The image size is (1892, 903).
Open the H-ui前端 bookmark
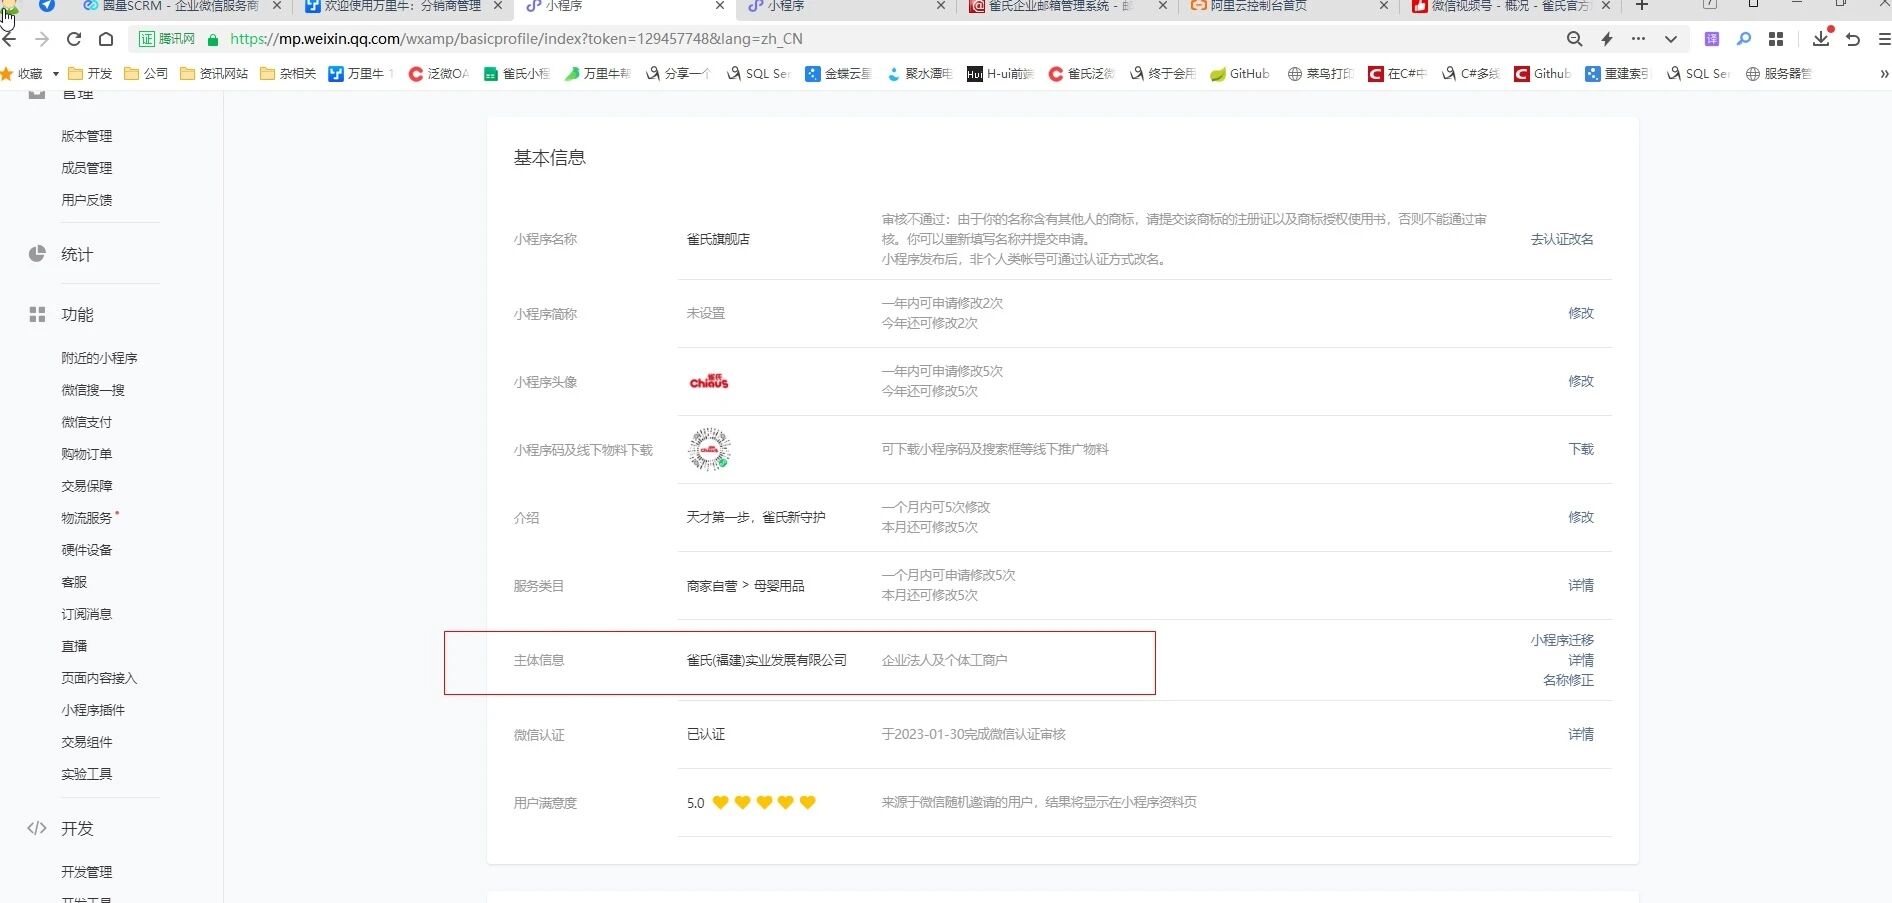[x=1000, y=73]
